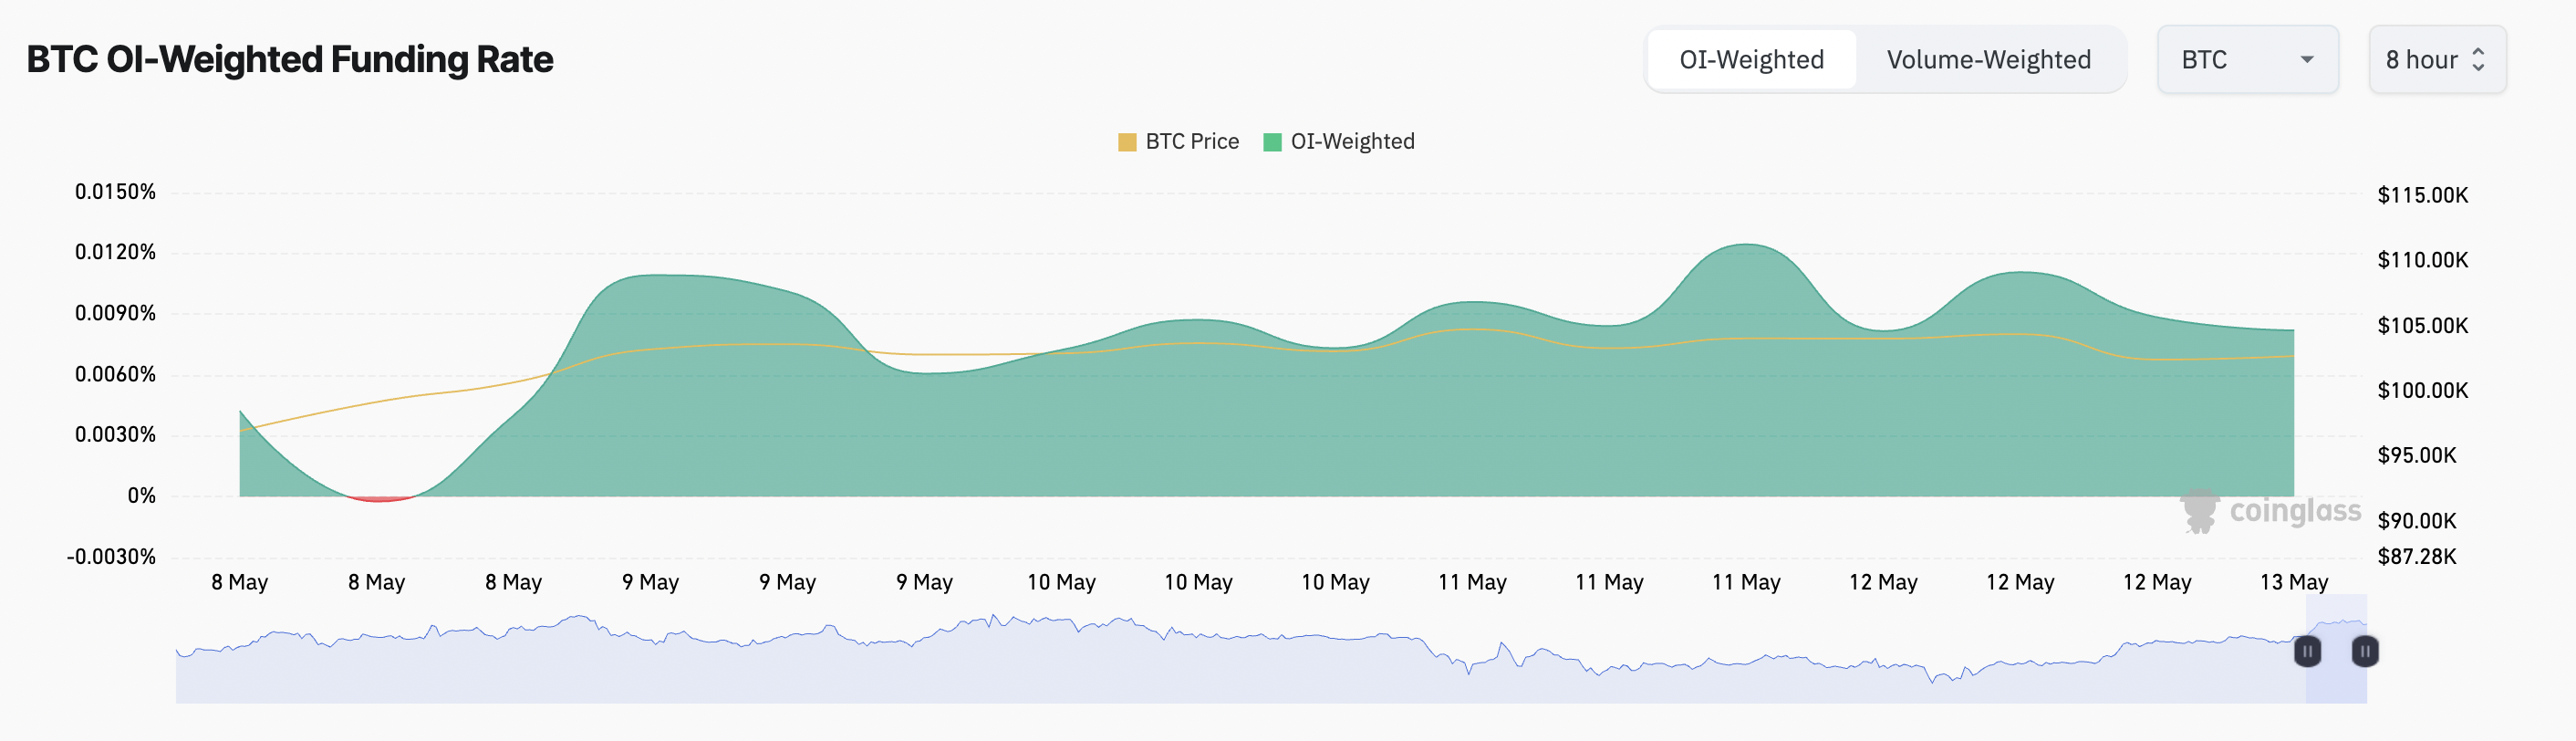Image resolution: width=2576 pixels, height=741 pixels.
Task: Click the red negative funding area
Action: [x=379, y=498]
